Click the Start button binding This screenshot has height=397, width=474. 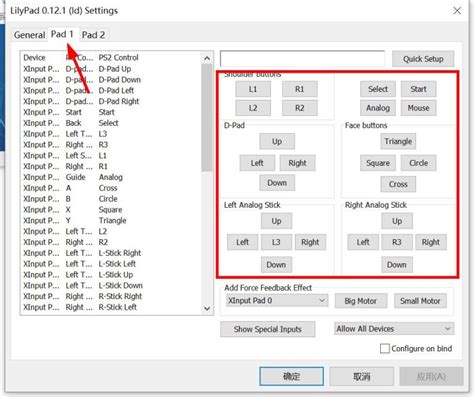tap(418, 89)
